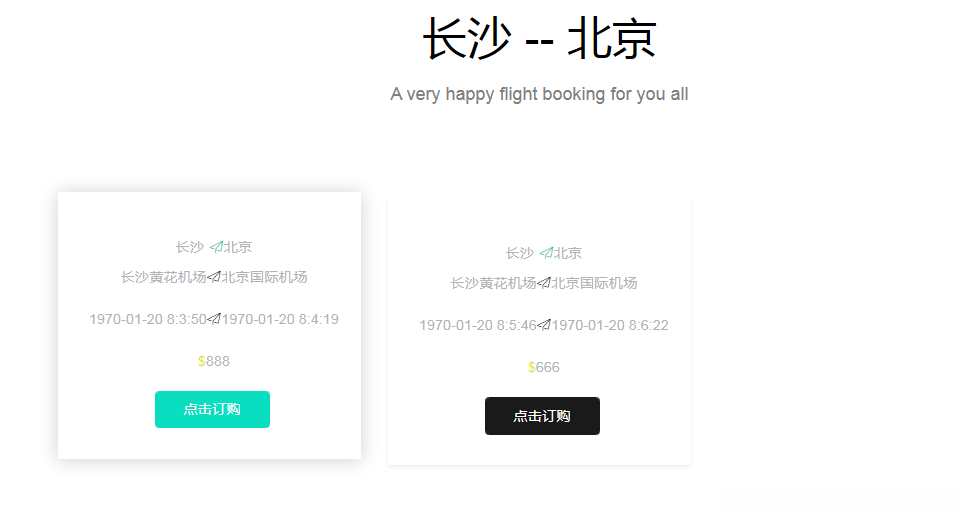Select departure time 1970-01-20 8:5:46
The image size is (969, 521).
tap(478, 326)
